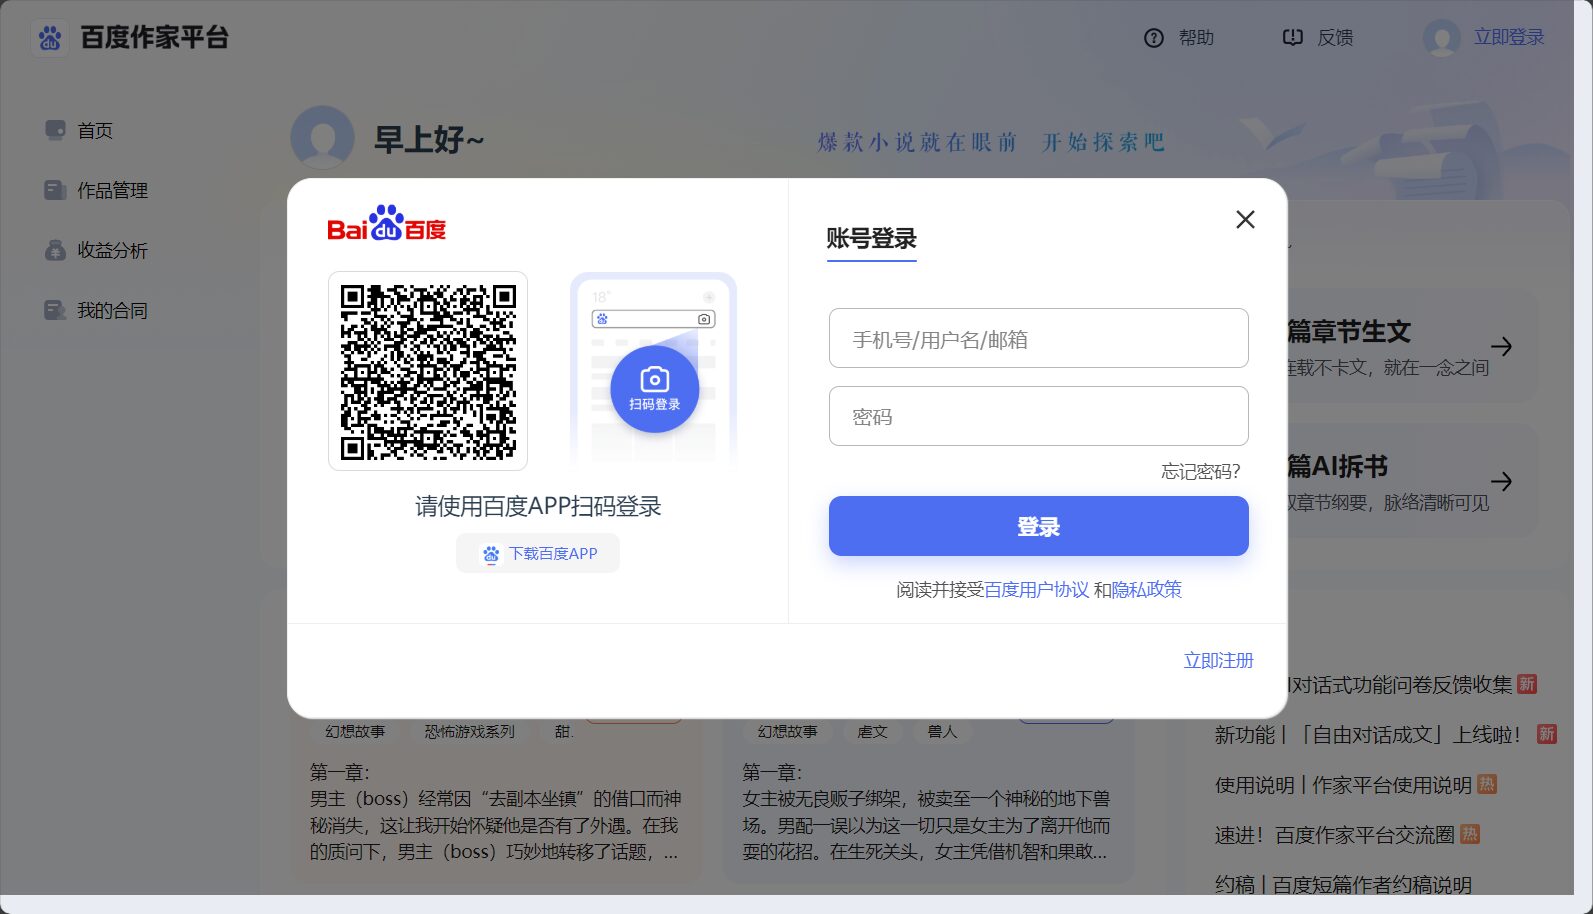Focus the 密码 input field
This screenshot has width=1593, height=914.
[1038, 416]
